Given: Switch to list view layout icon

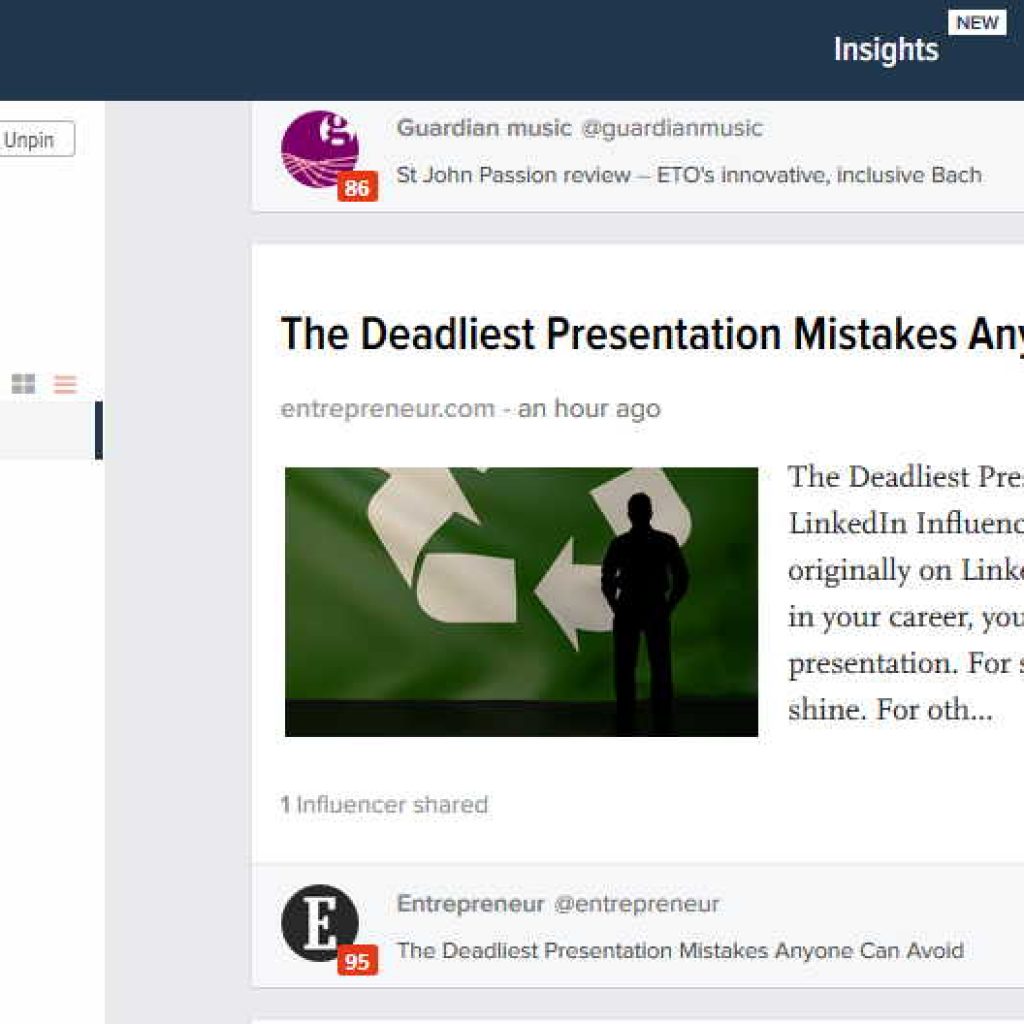Looking at the screenshot, I should 65,383.
